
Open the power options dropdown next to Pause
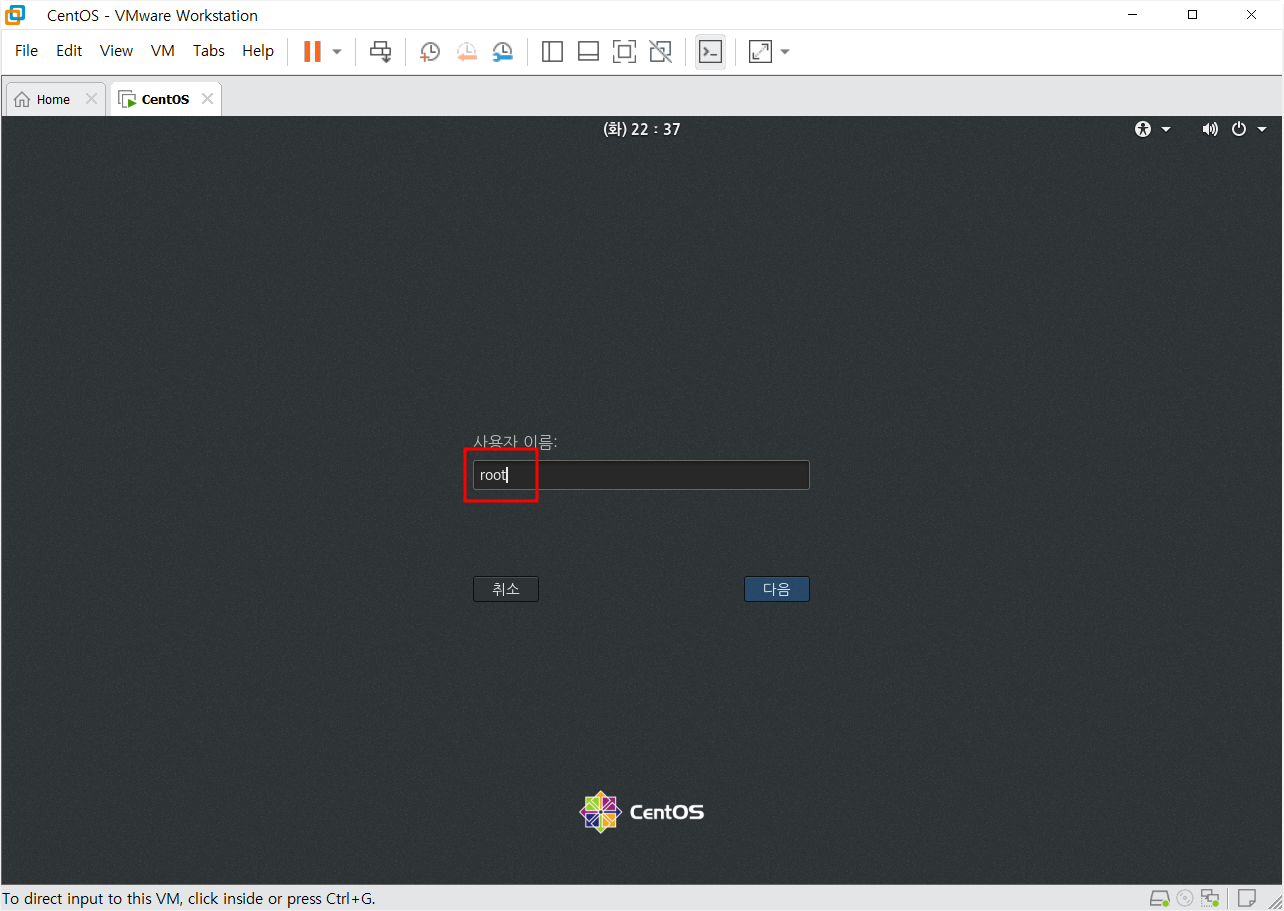pyautogui.click(x=337, y=51)
